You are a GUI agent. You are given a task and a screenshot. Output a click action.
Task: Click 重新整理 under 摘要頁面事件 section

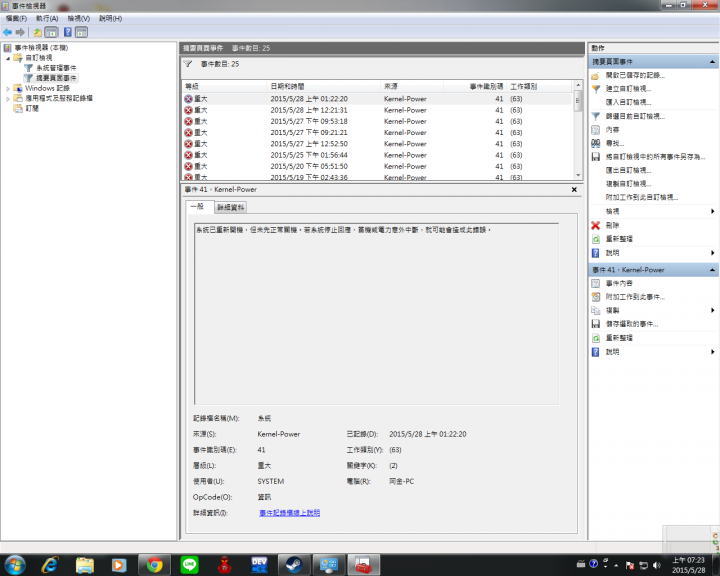pyautogui.click(x=619, y=239)
